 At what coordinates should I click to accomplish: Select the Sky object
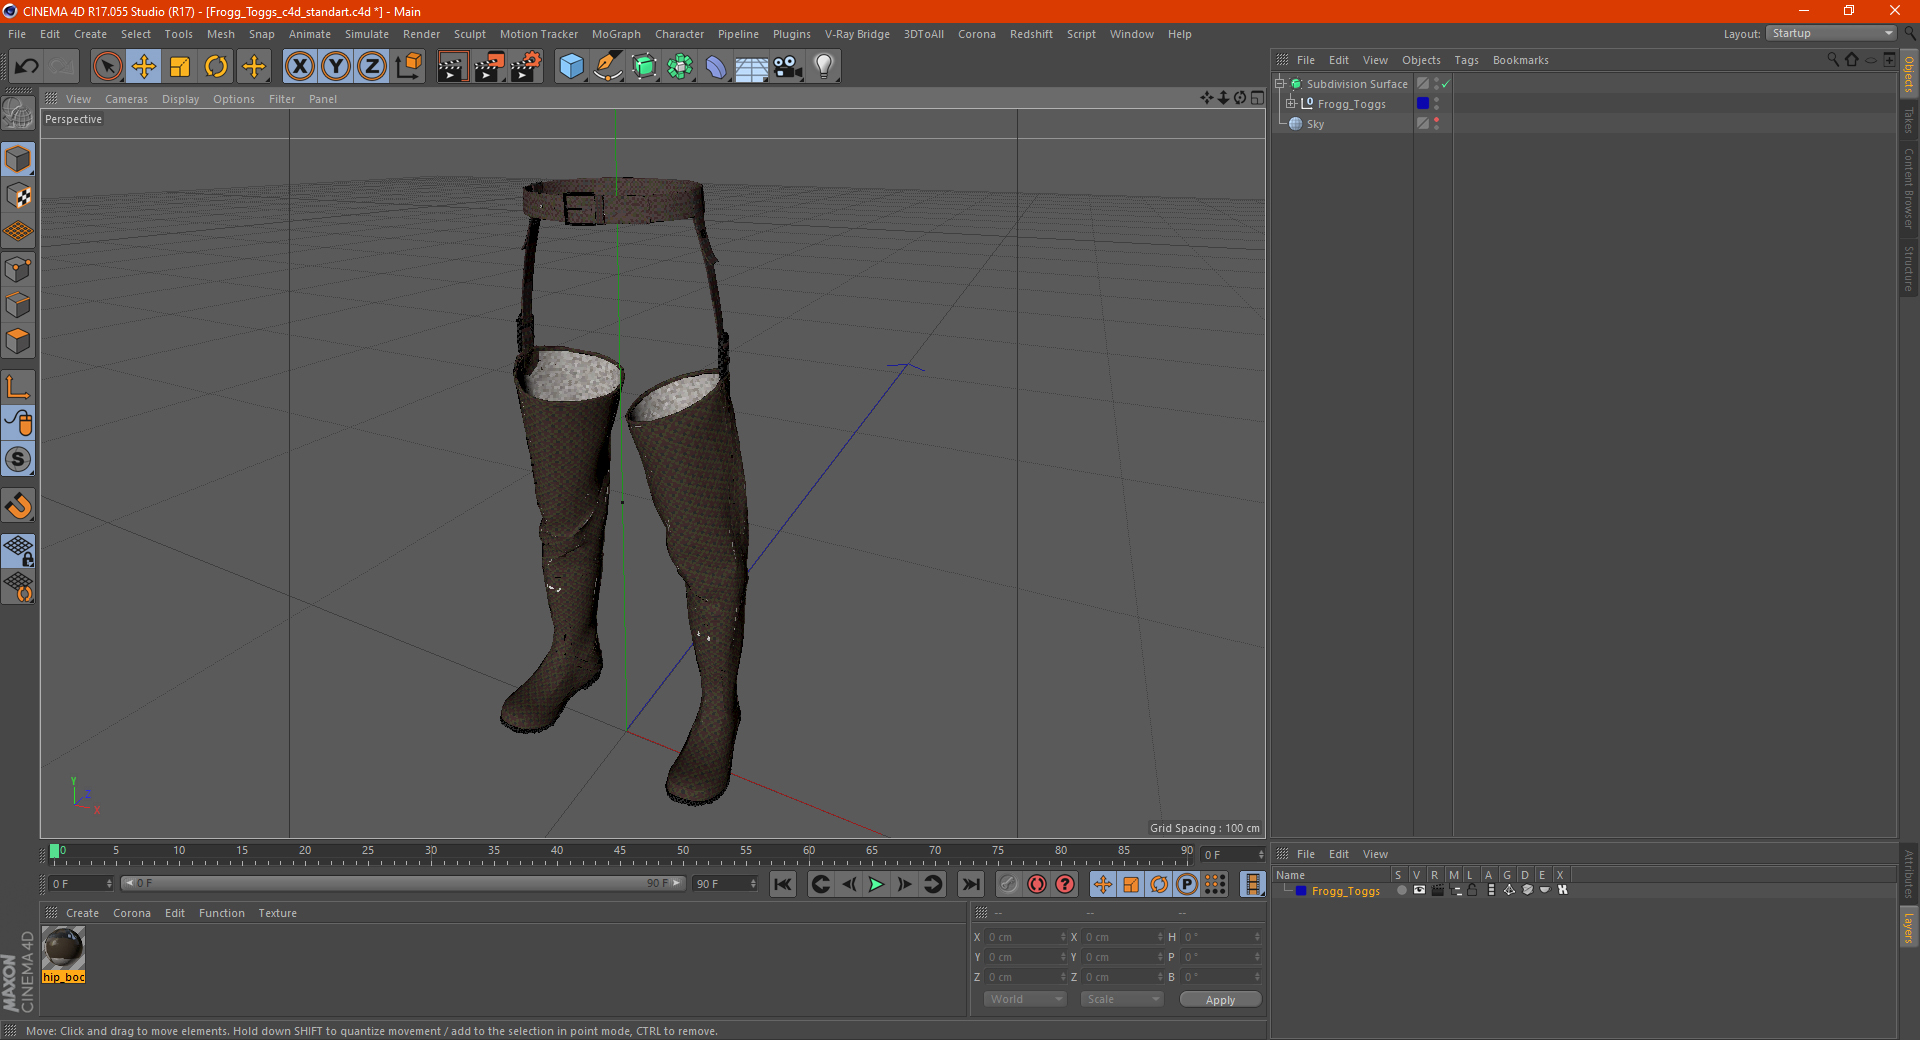coord(1315,124)
